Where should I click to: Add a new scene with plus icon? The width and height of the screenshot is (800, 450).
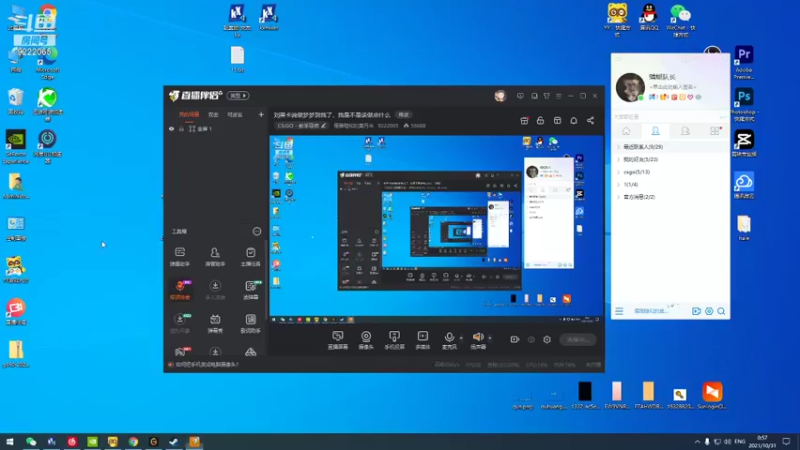pos(261,115)
